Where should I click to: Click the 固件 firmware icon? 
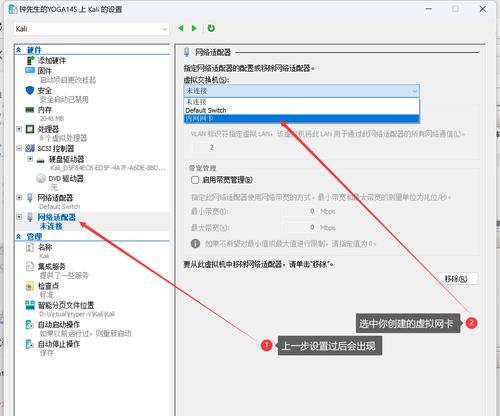[x=30, y=70]
